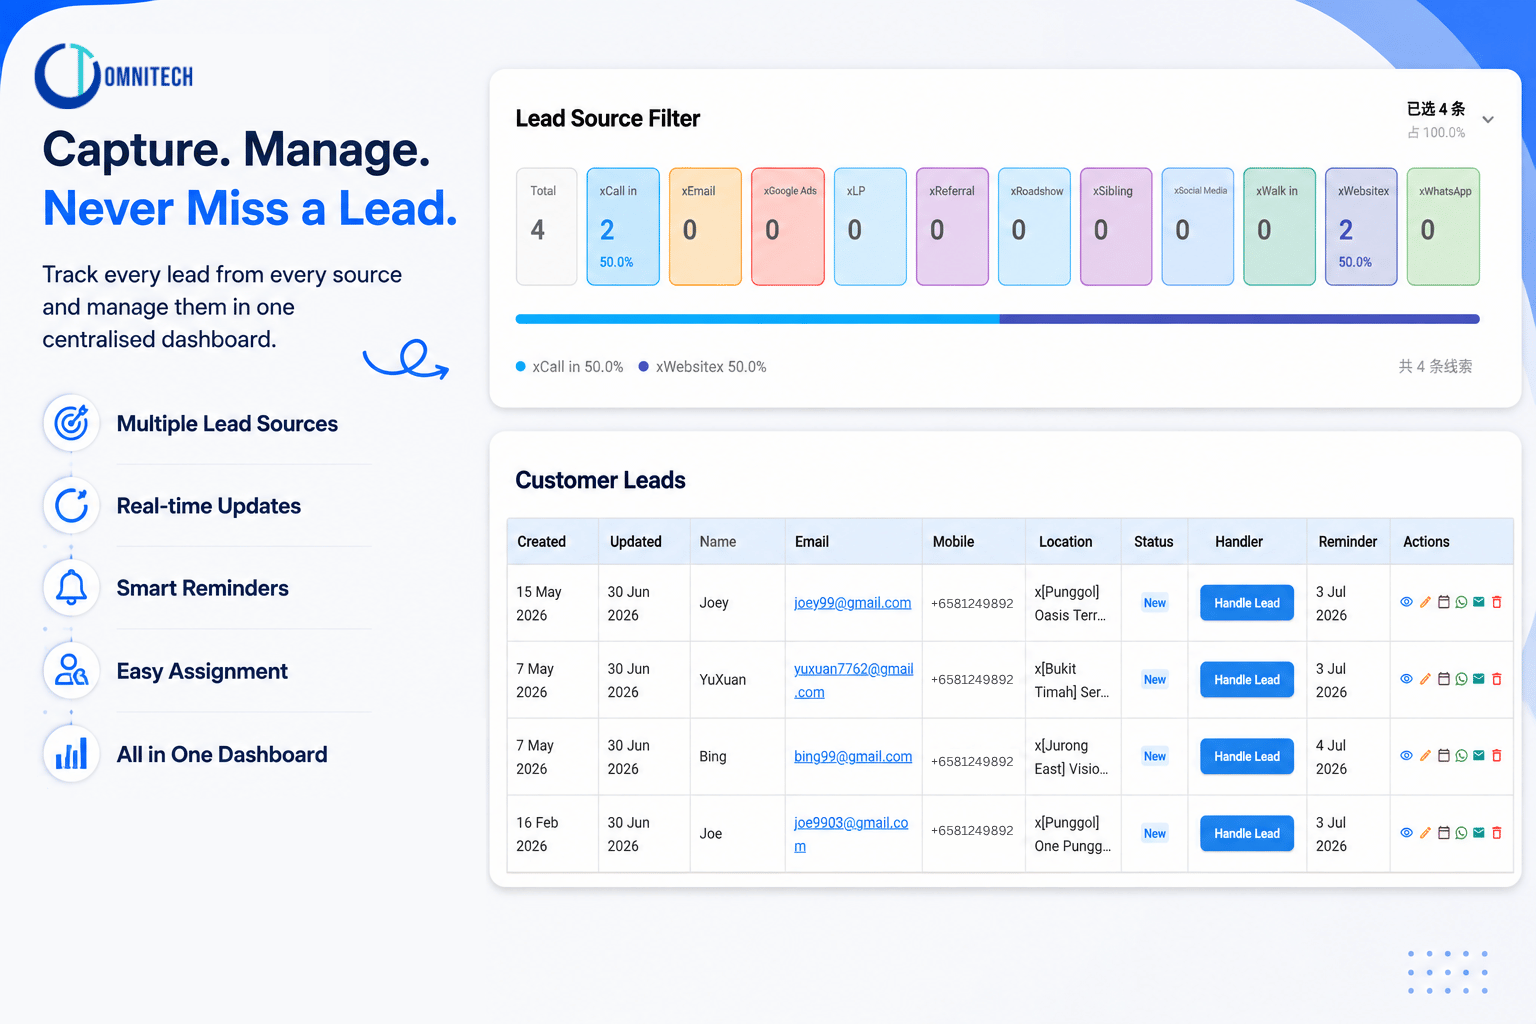Select the xWebsitex source card
Viewport: 1536px width, 1024px height.
(x=1362, y=226)
